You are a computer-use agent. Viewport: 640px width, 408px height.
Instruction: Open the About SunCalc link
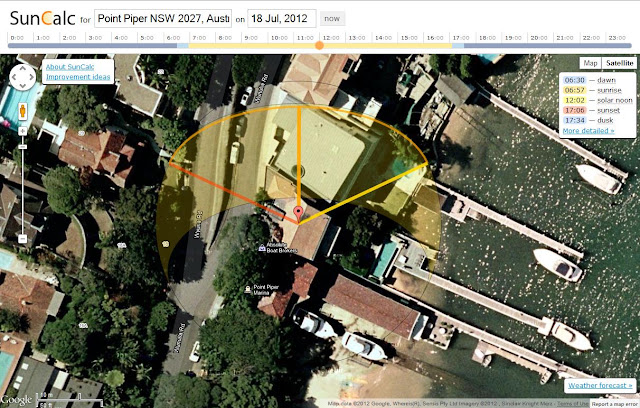pos(70,67)
